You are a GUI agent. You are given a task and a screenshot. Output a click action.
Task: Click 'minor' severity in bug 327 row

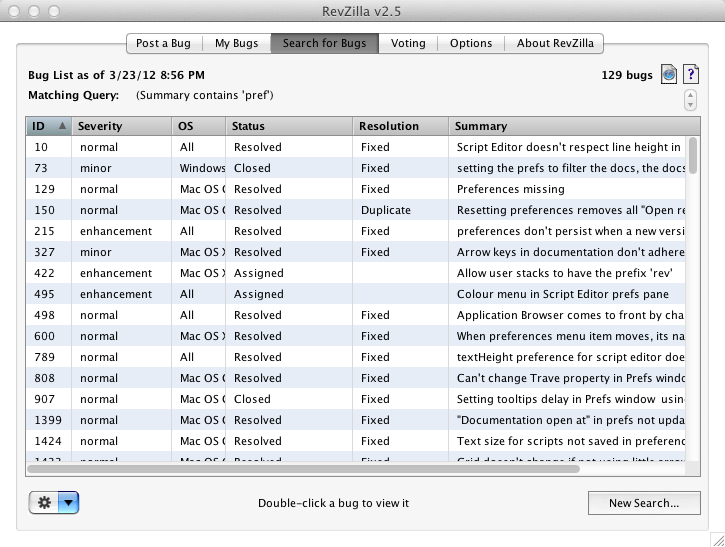click(x=96, y=252)
